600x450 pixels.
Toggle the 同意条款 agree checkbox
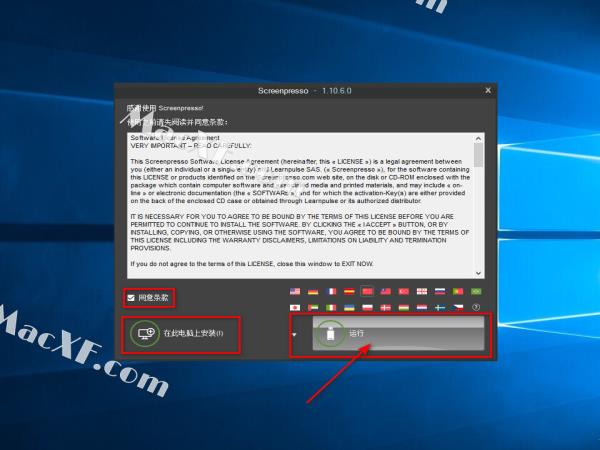[131, 298]
